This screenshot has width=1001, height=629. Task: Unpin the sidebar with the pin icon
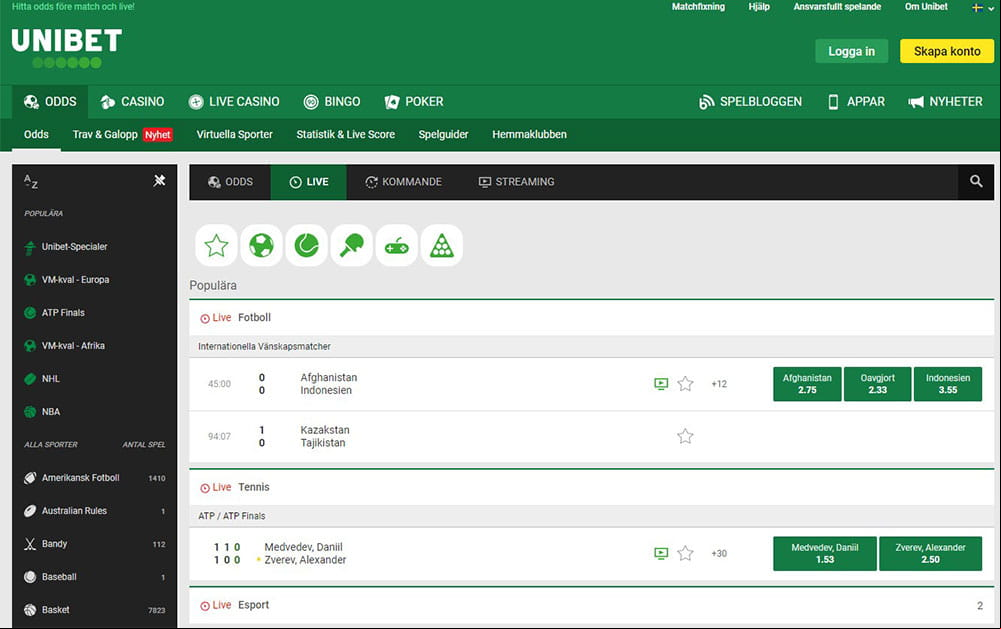(x=160, y=181)
